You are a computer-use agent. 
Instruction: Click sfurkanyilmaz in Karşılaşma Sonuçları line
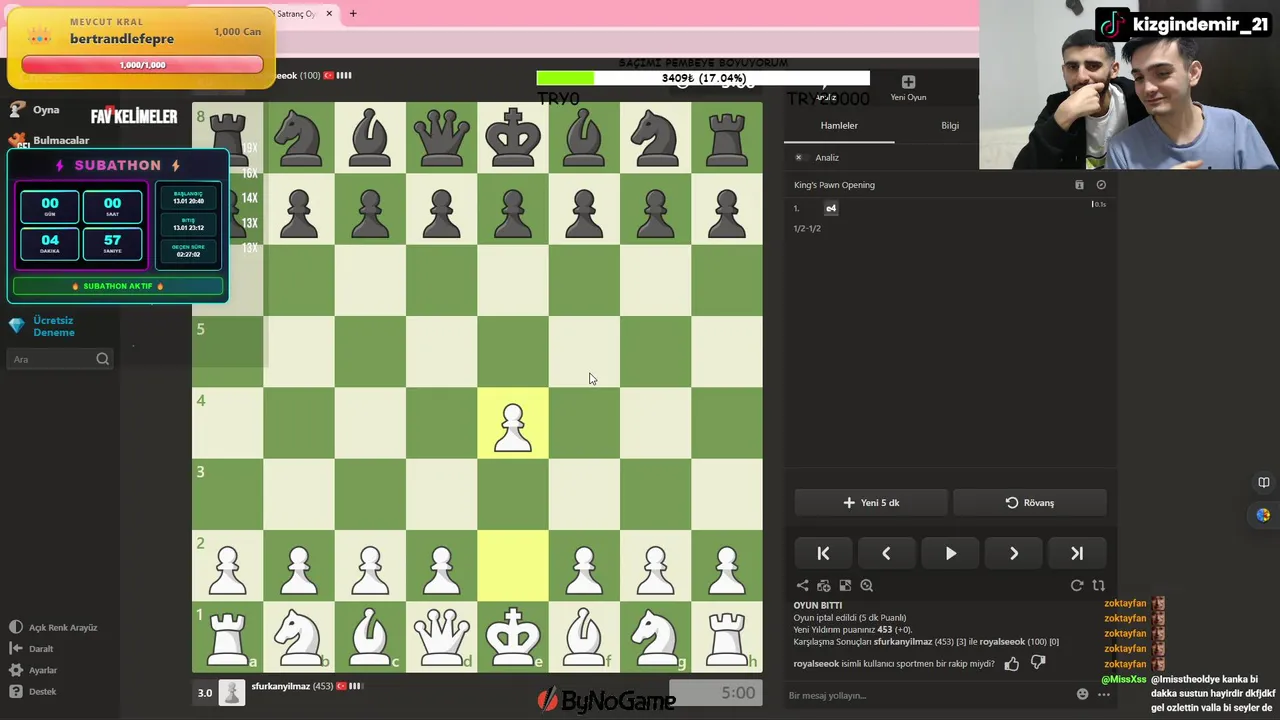click(x=903, y=642)
